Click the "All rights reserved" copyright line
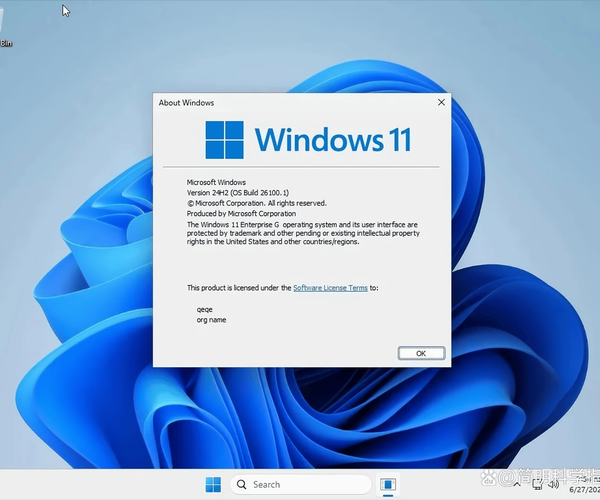The width and height of the screenshot is (600, 500). (257, 203)
